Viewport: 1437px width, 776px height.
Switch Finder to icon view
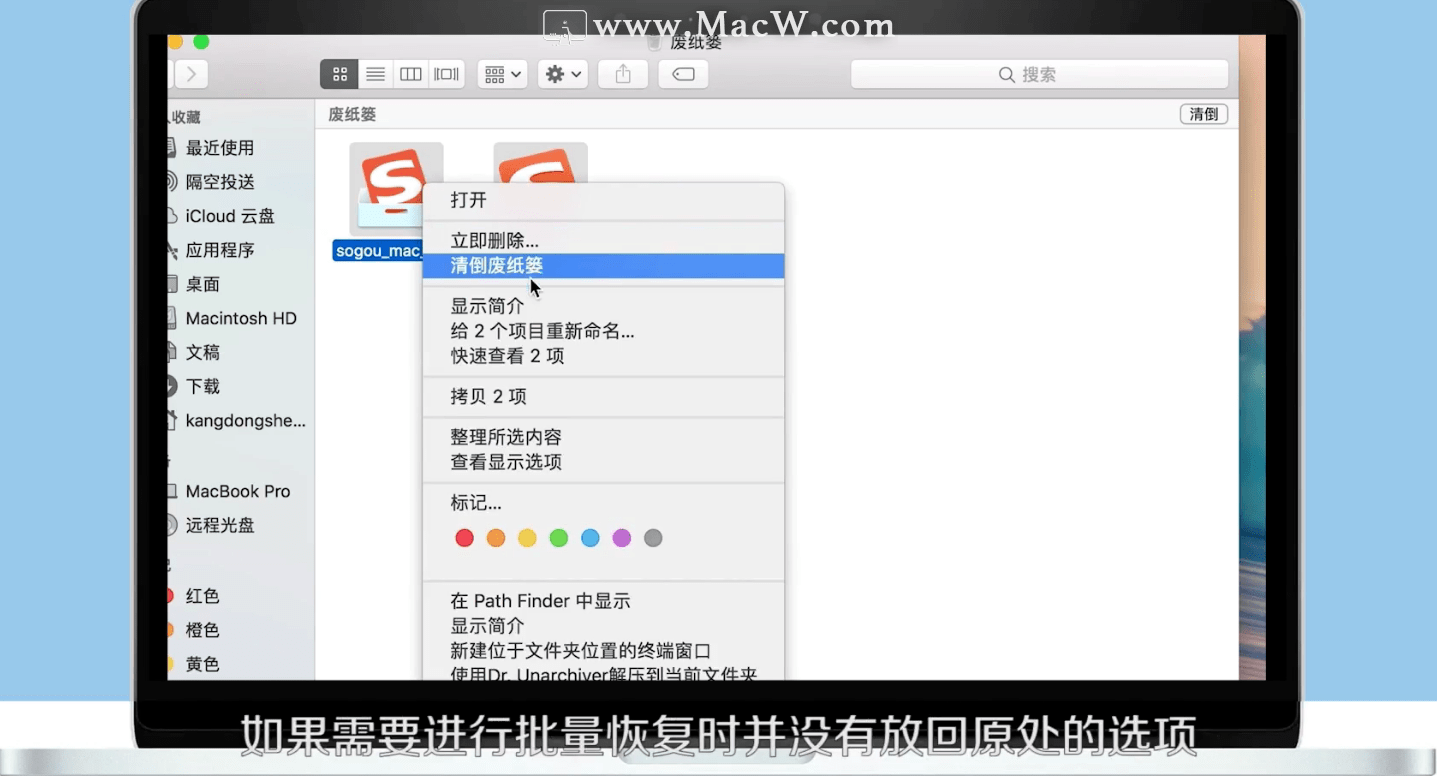click(x=339, y=74)
